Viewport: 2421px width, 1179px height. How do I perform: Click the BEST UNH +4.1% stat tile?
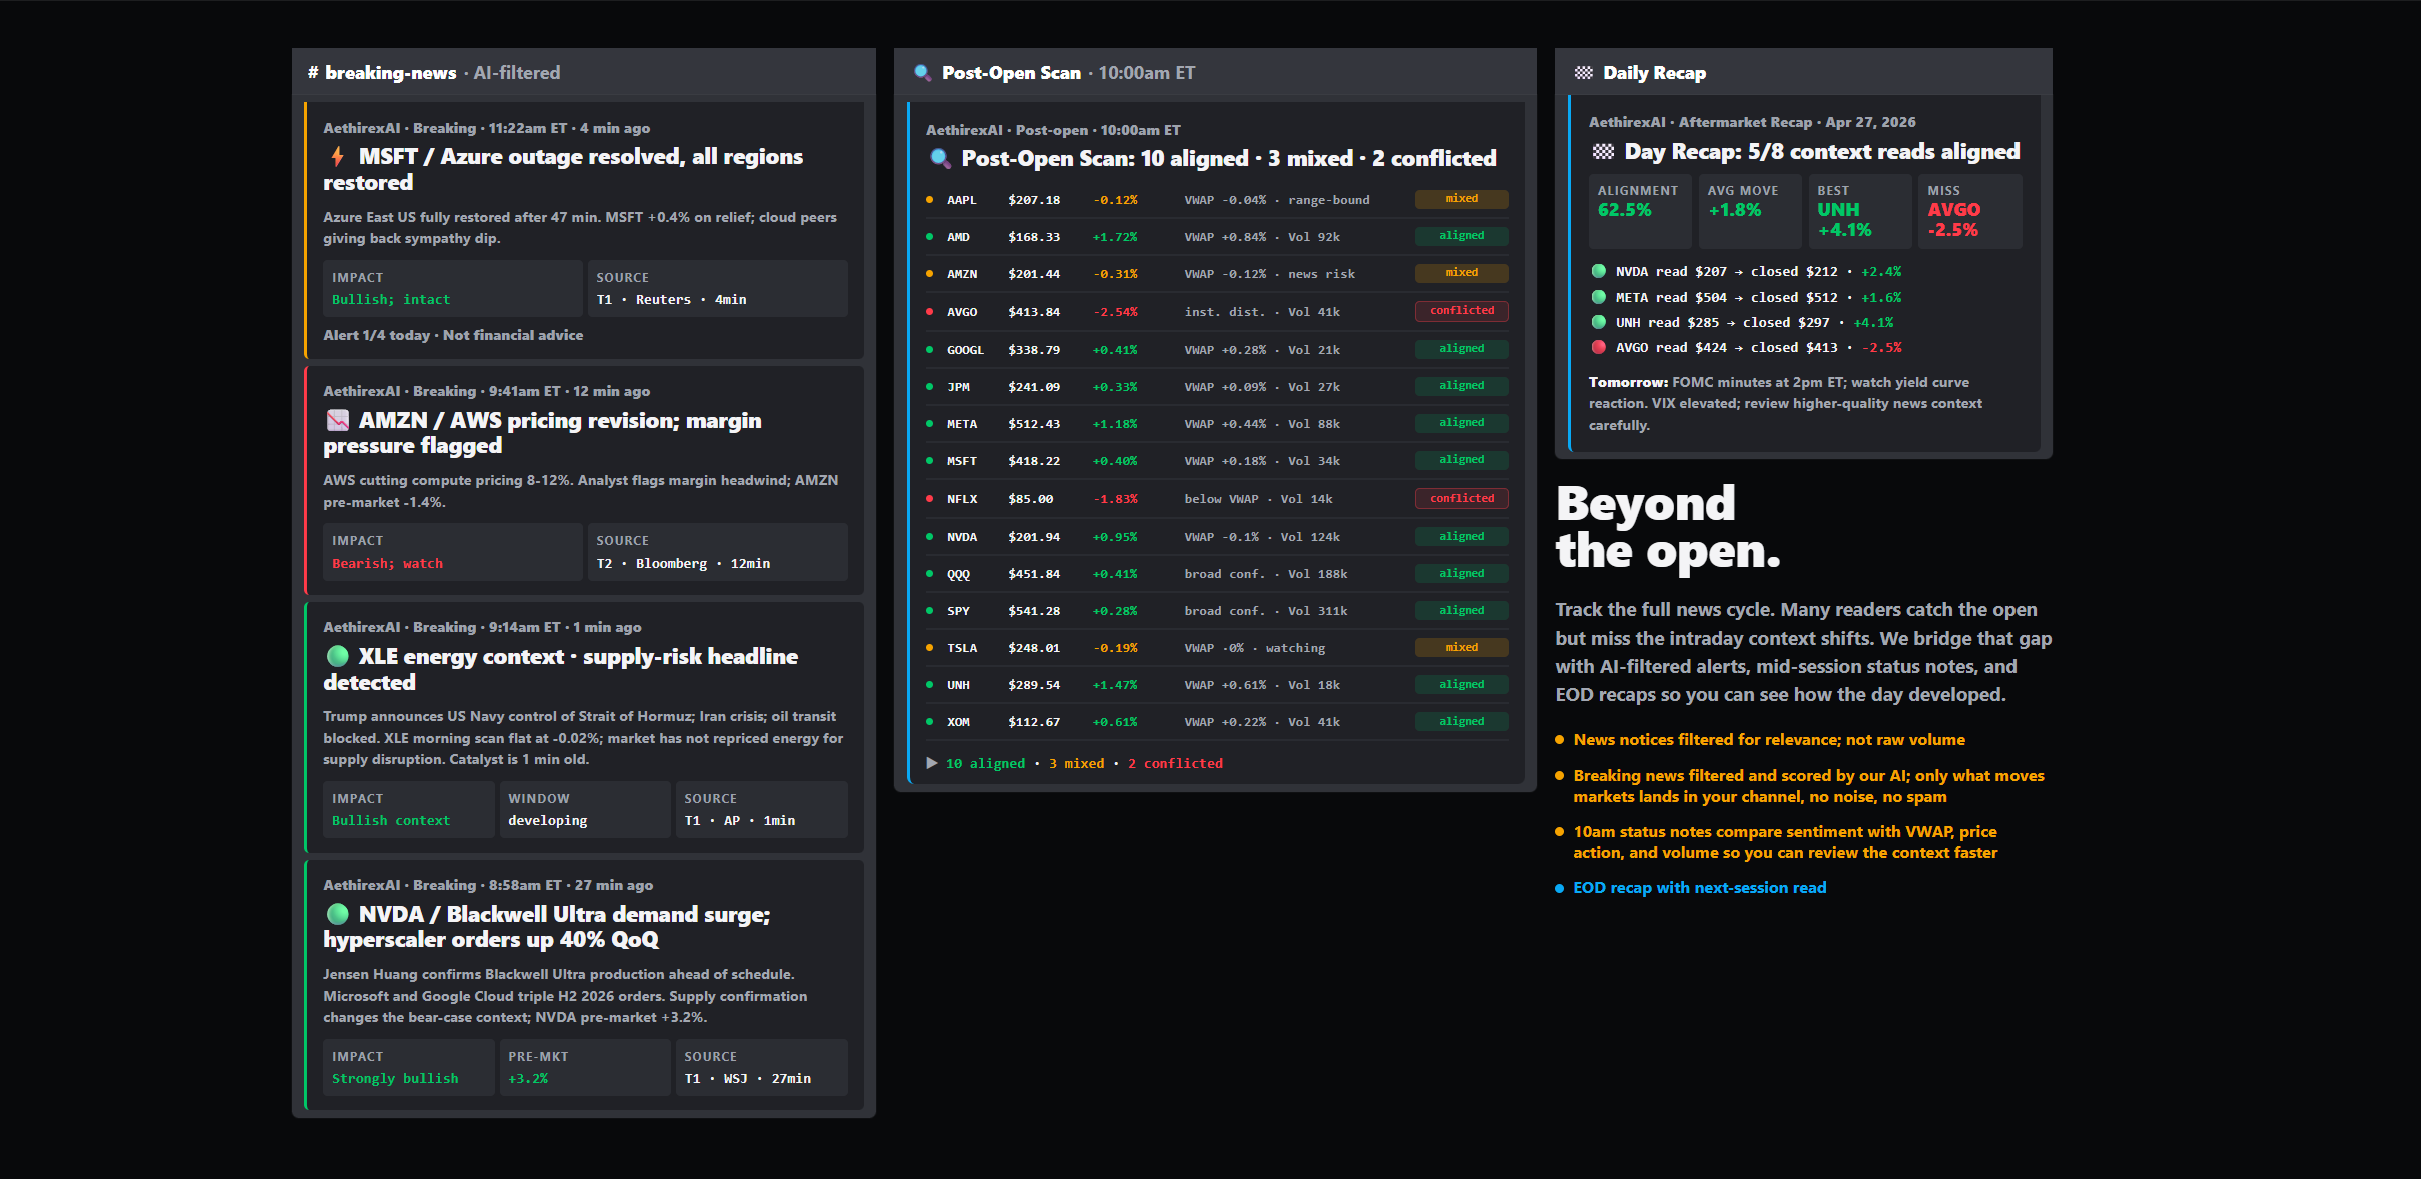[1860, 211]
